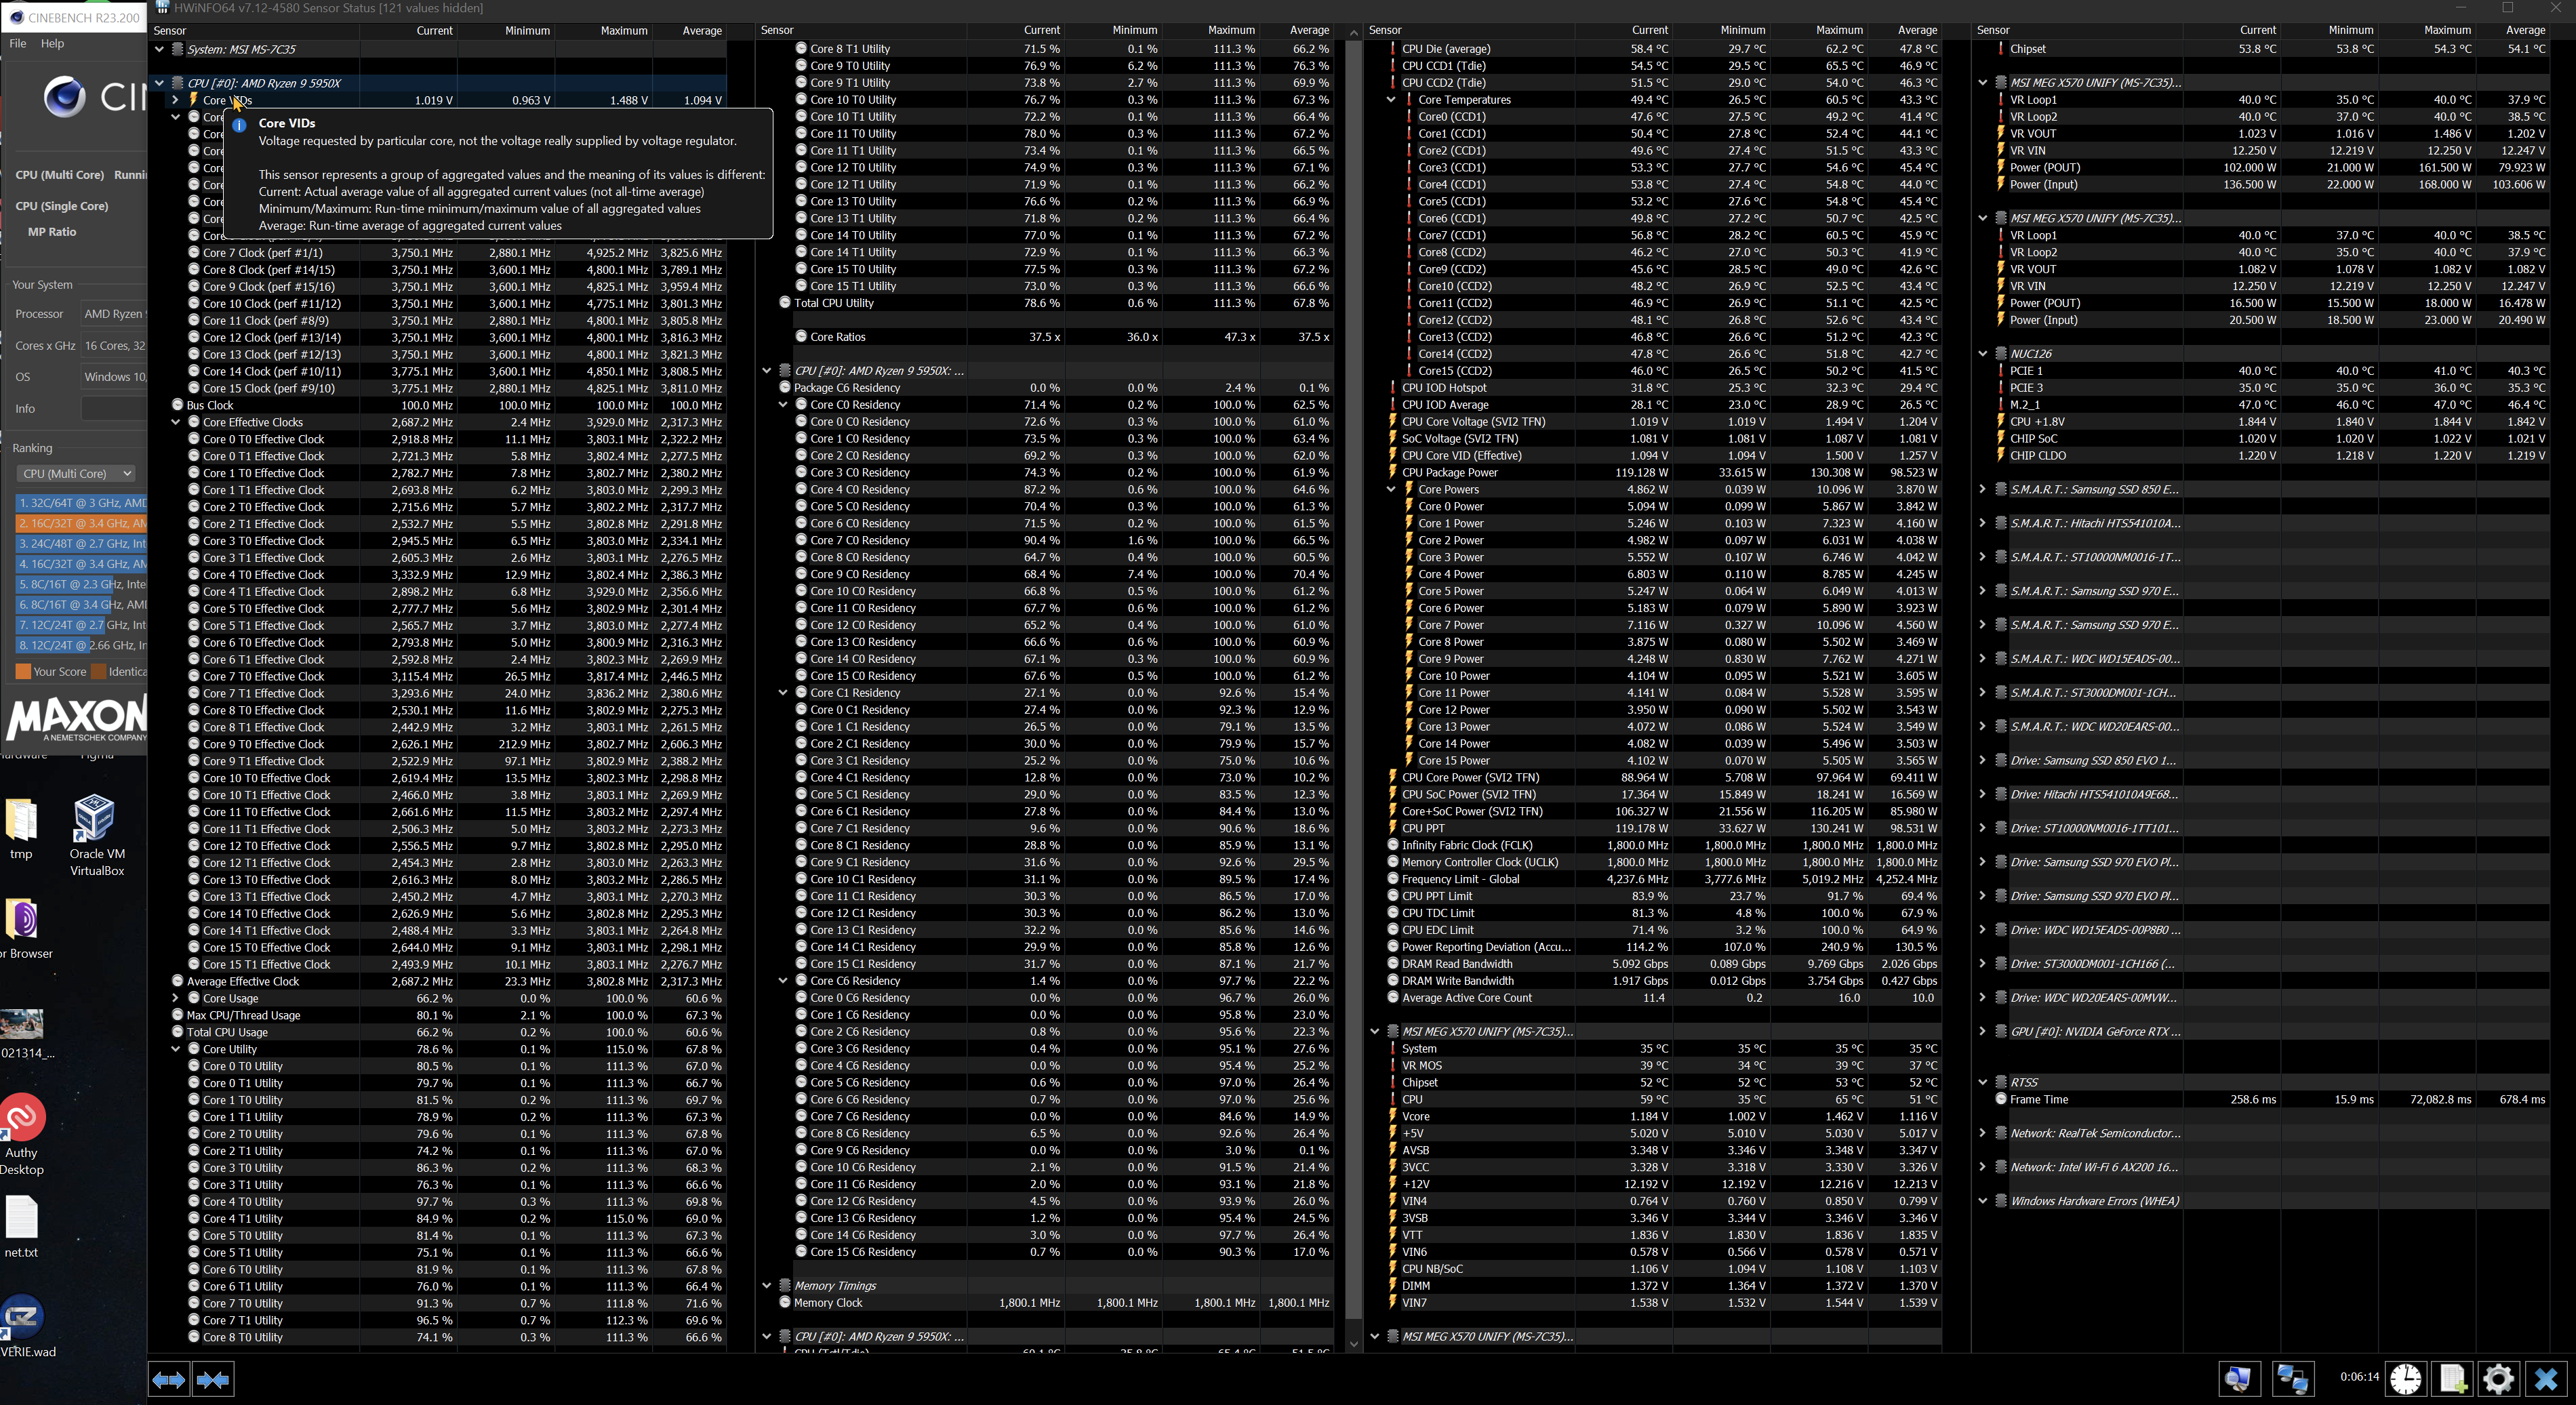Collapse the Core Effective Clocks group
2576x1405 pixels.
pyautogui.click(x=175, y=422)
